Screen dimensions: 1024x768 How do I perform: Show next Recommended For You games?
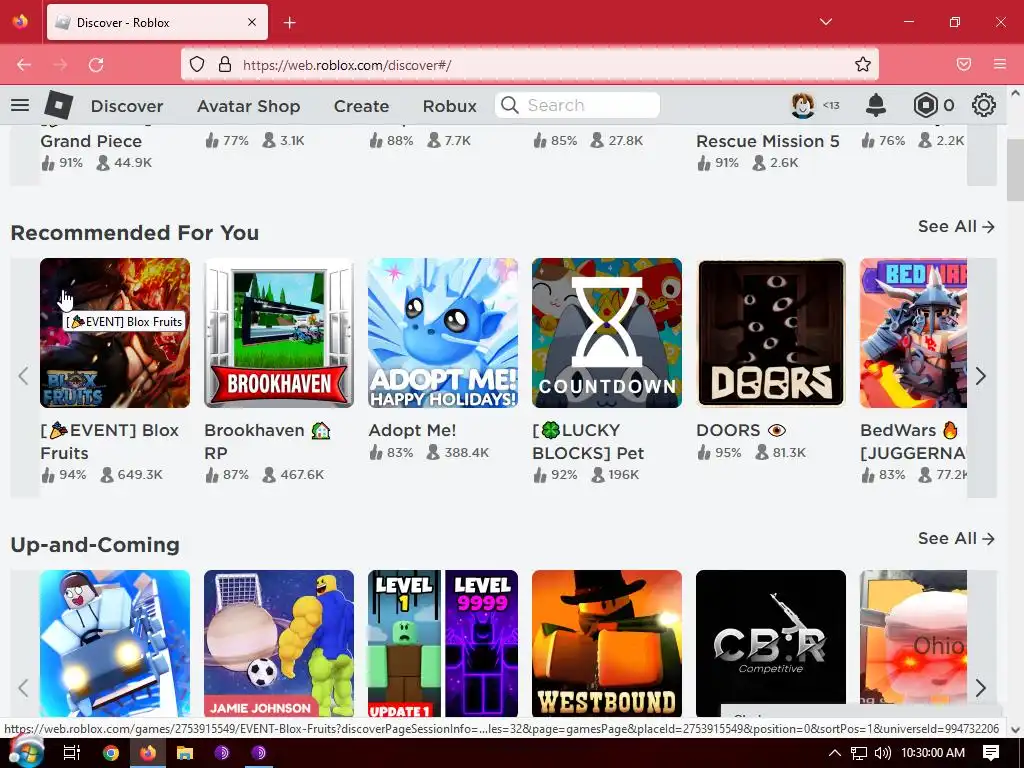click(981, 376)
